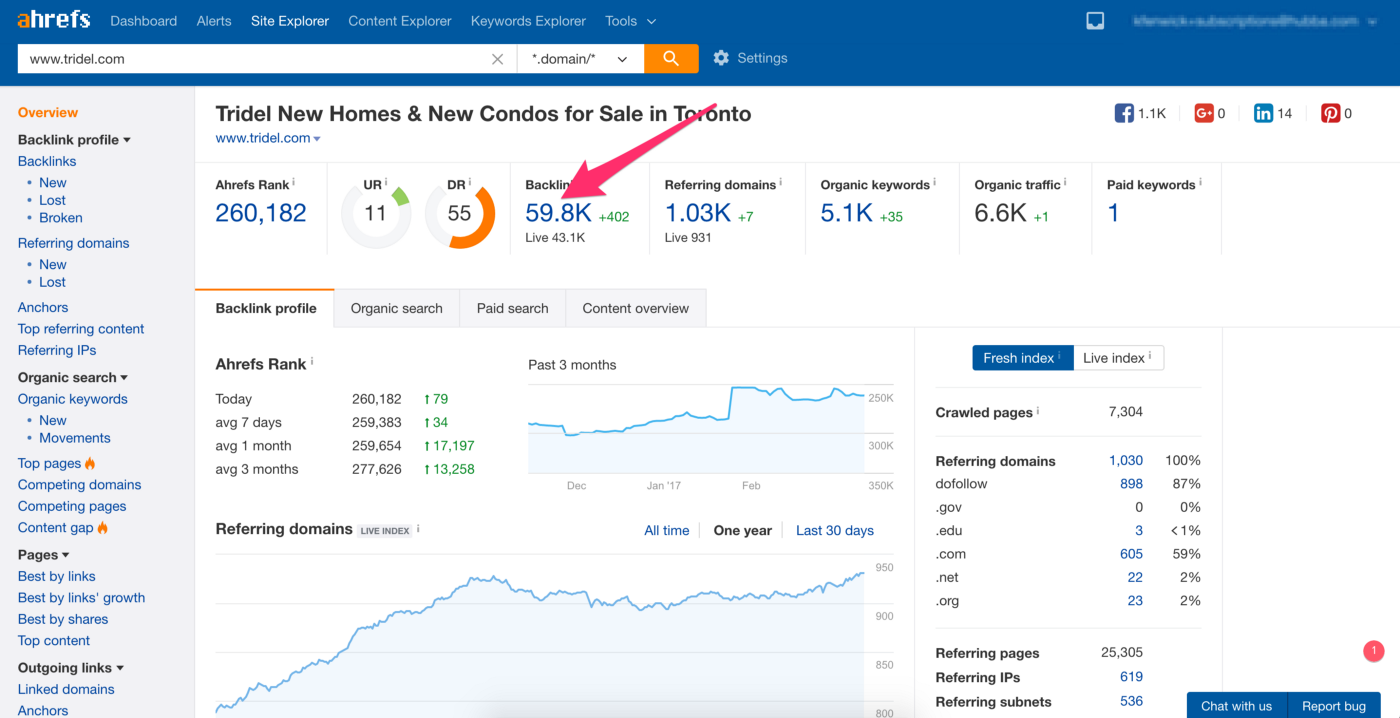This screenshot has height=718, width=1400.
Task: Open the notifications inbox icon in header
Action: pos(1095,21)
